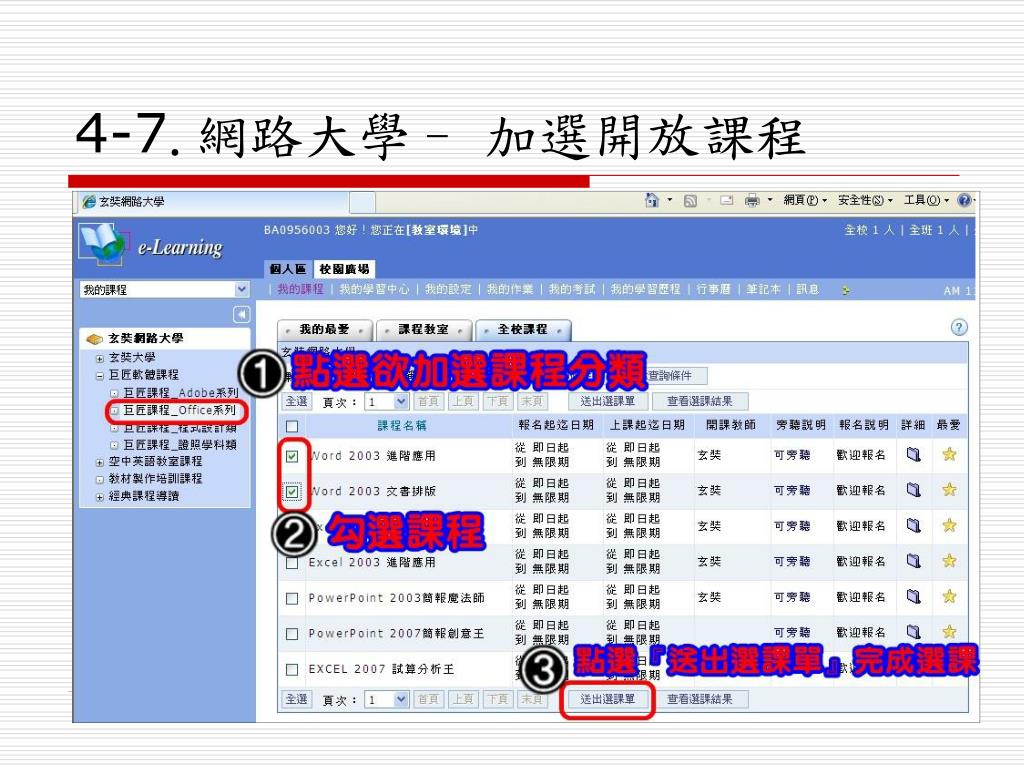This screenshot has height=768, width=1024.
Task: Open the upper 頁次 page number dropdown
Action: [x=387, y=402]
